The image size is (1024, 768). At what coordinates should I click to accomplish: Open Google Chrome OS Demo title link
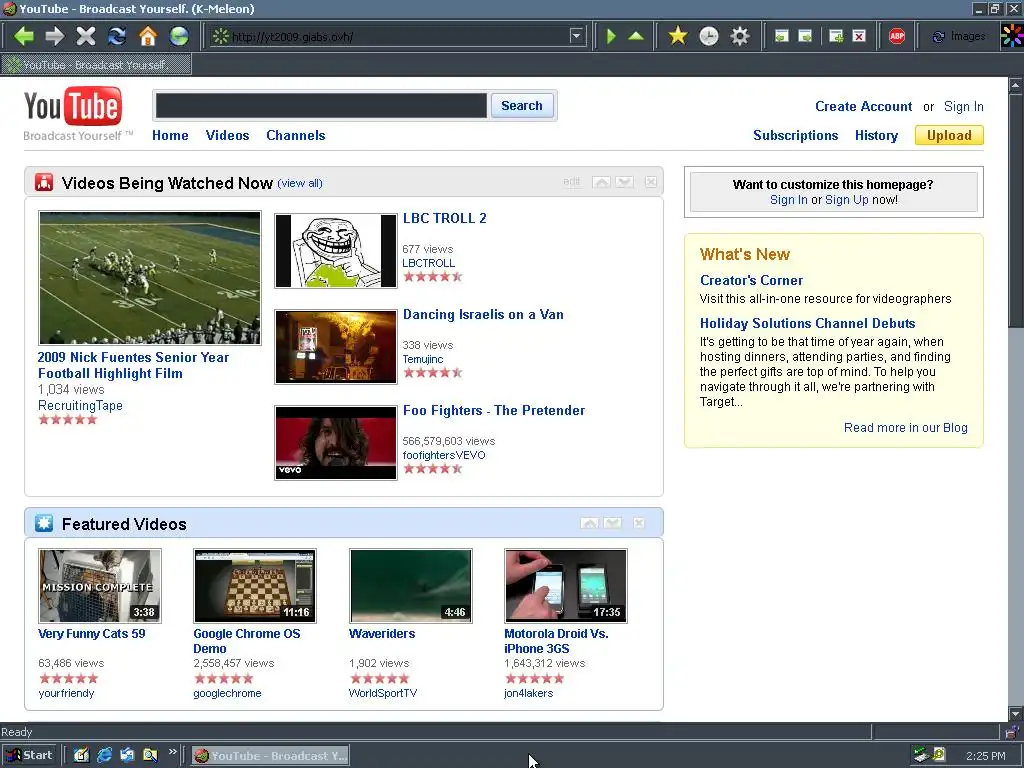pos(246,641)
